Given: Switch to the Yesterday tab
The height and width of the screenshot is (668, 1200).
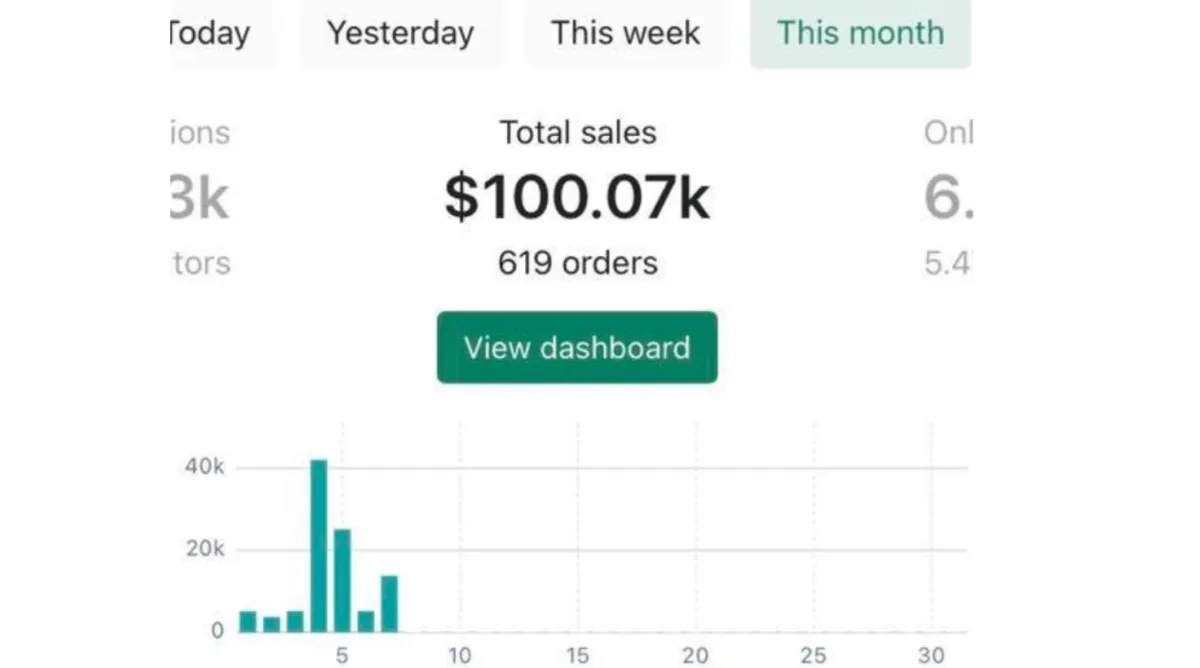Looking at the screenshot, I should click(x=400, y=34).
